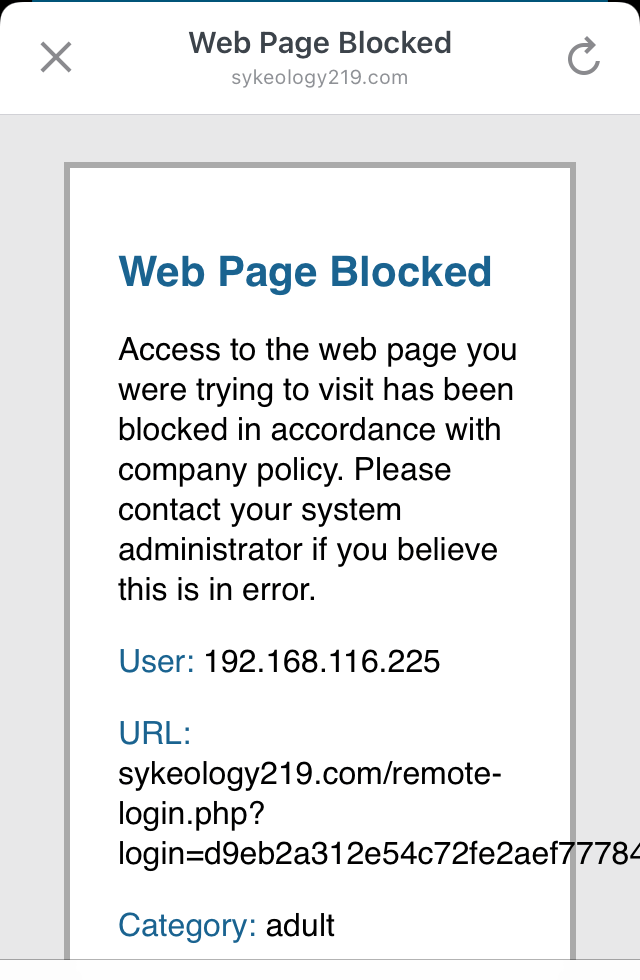This screenshot has height=980, width=640.
Task: Click the 'company policy. Please' text line
Action: click(284, 470)
